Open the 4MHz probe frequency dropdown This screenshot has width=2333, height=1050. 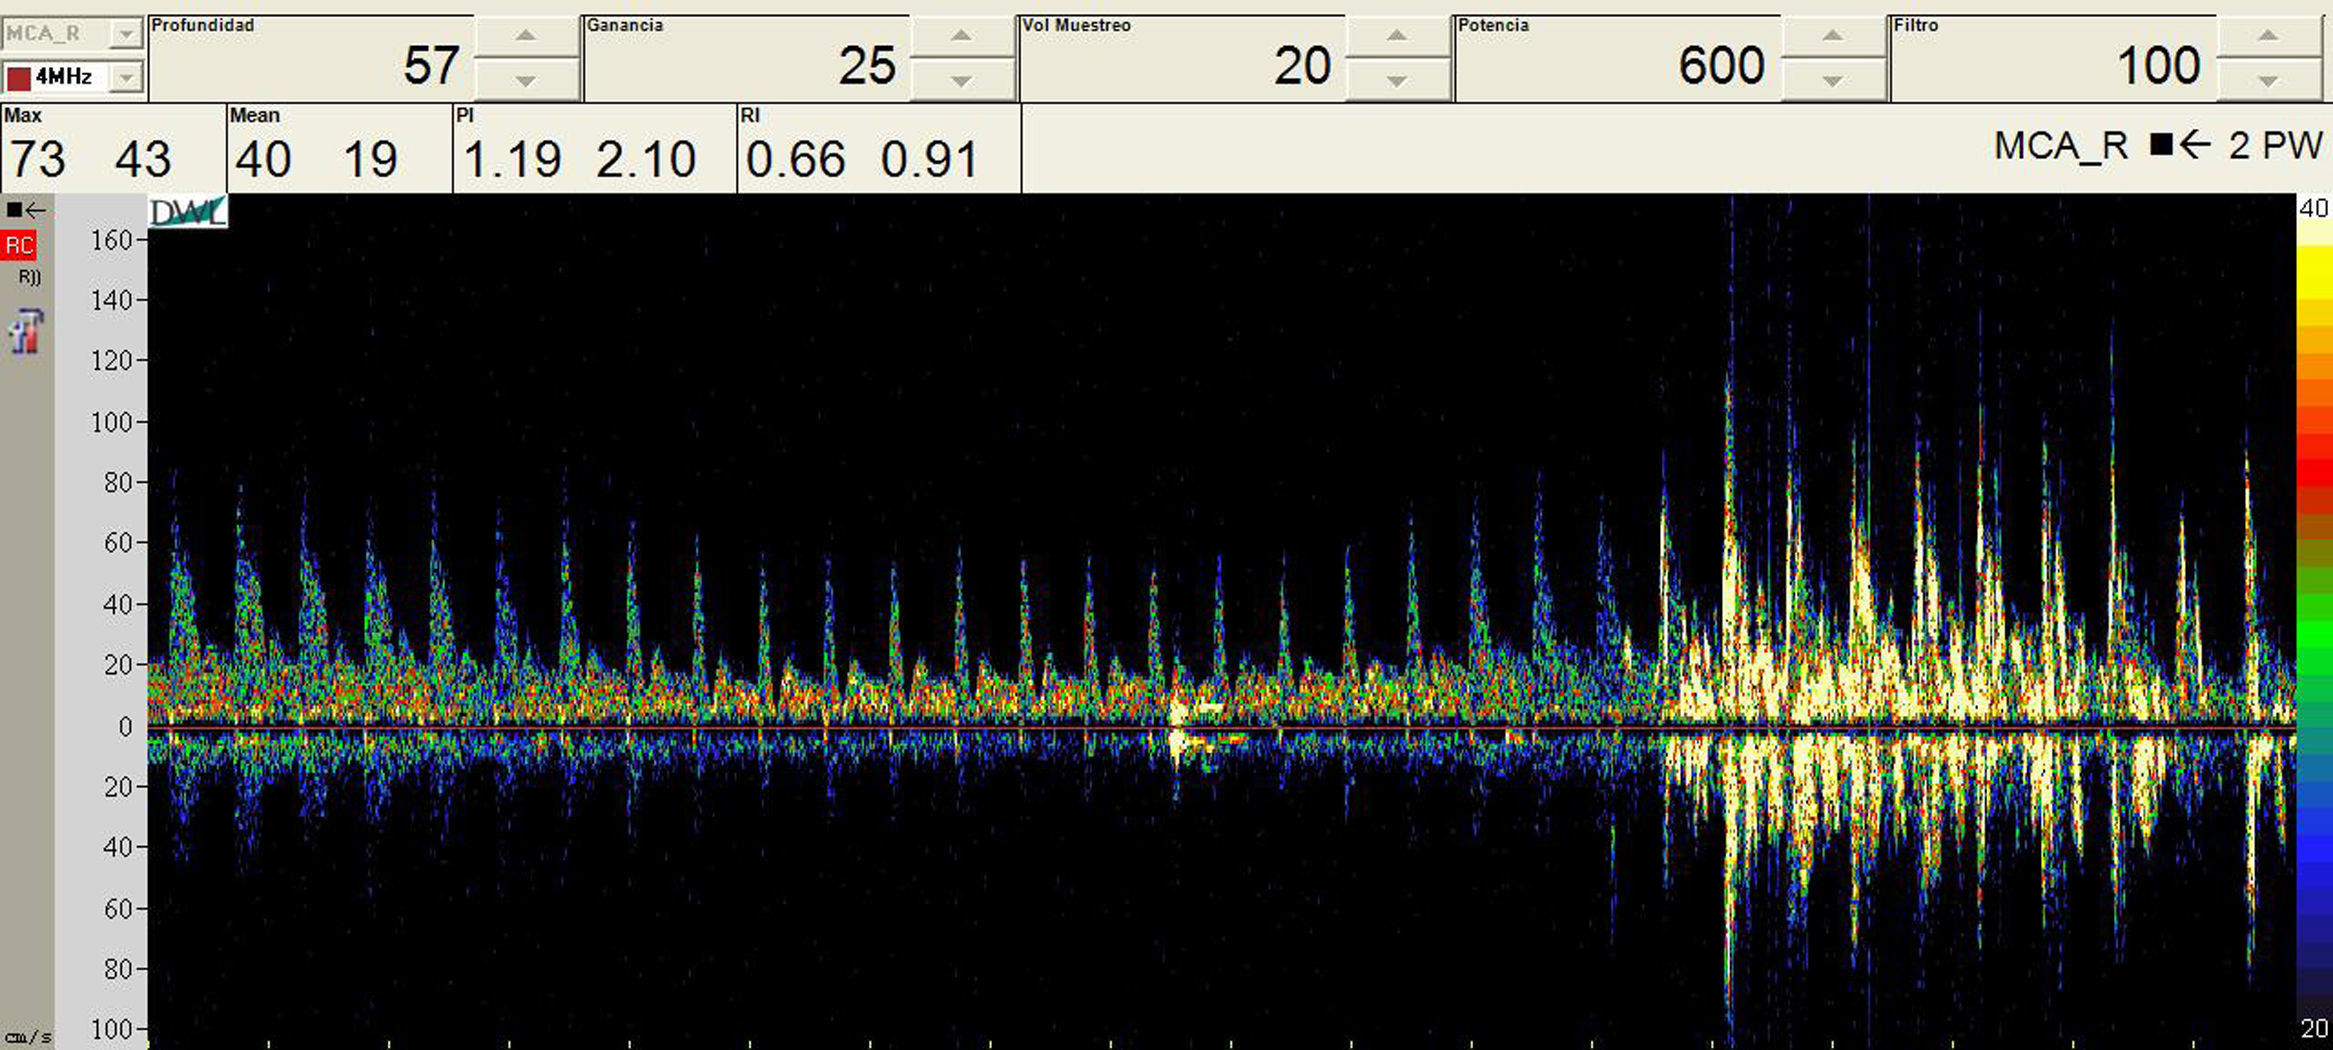click(125, 77)
